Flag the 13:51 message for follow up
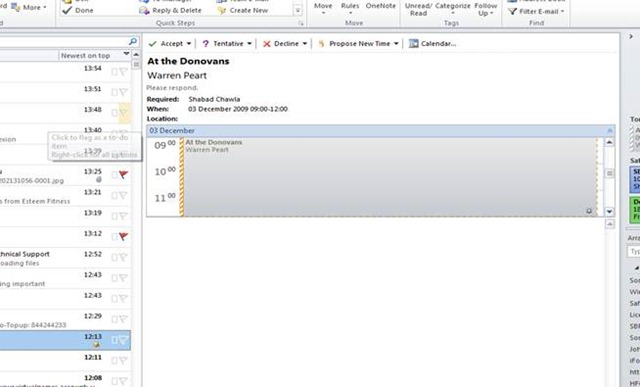The height and width of the screenshot is (387, 640). coord(123,92)
